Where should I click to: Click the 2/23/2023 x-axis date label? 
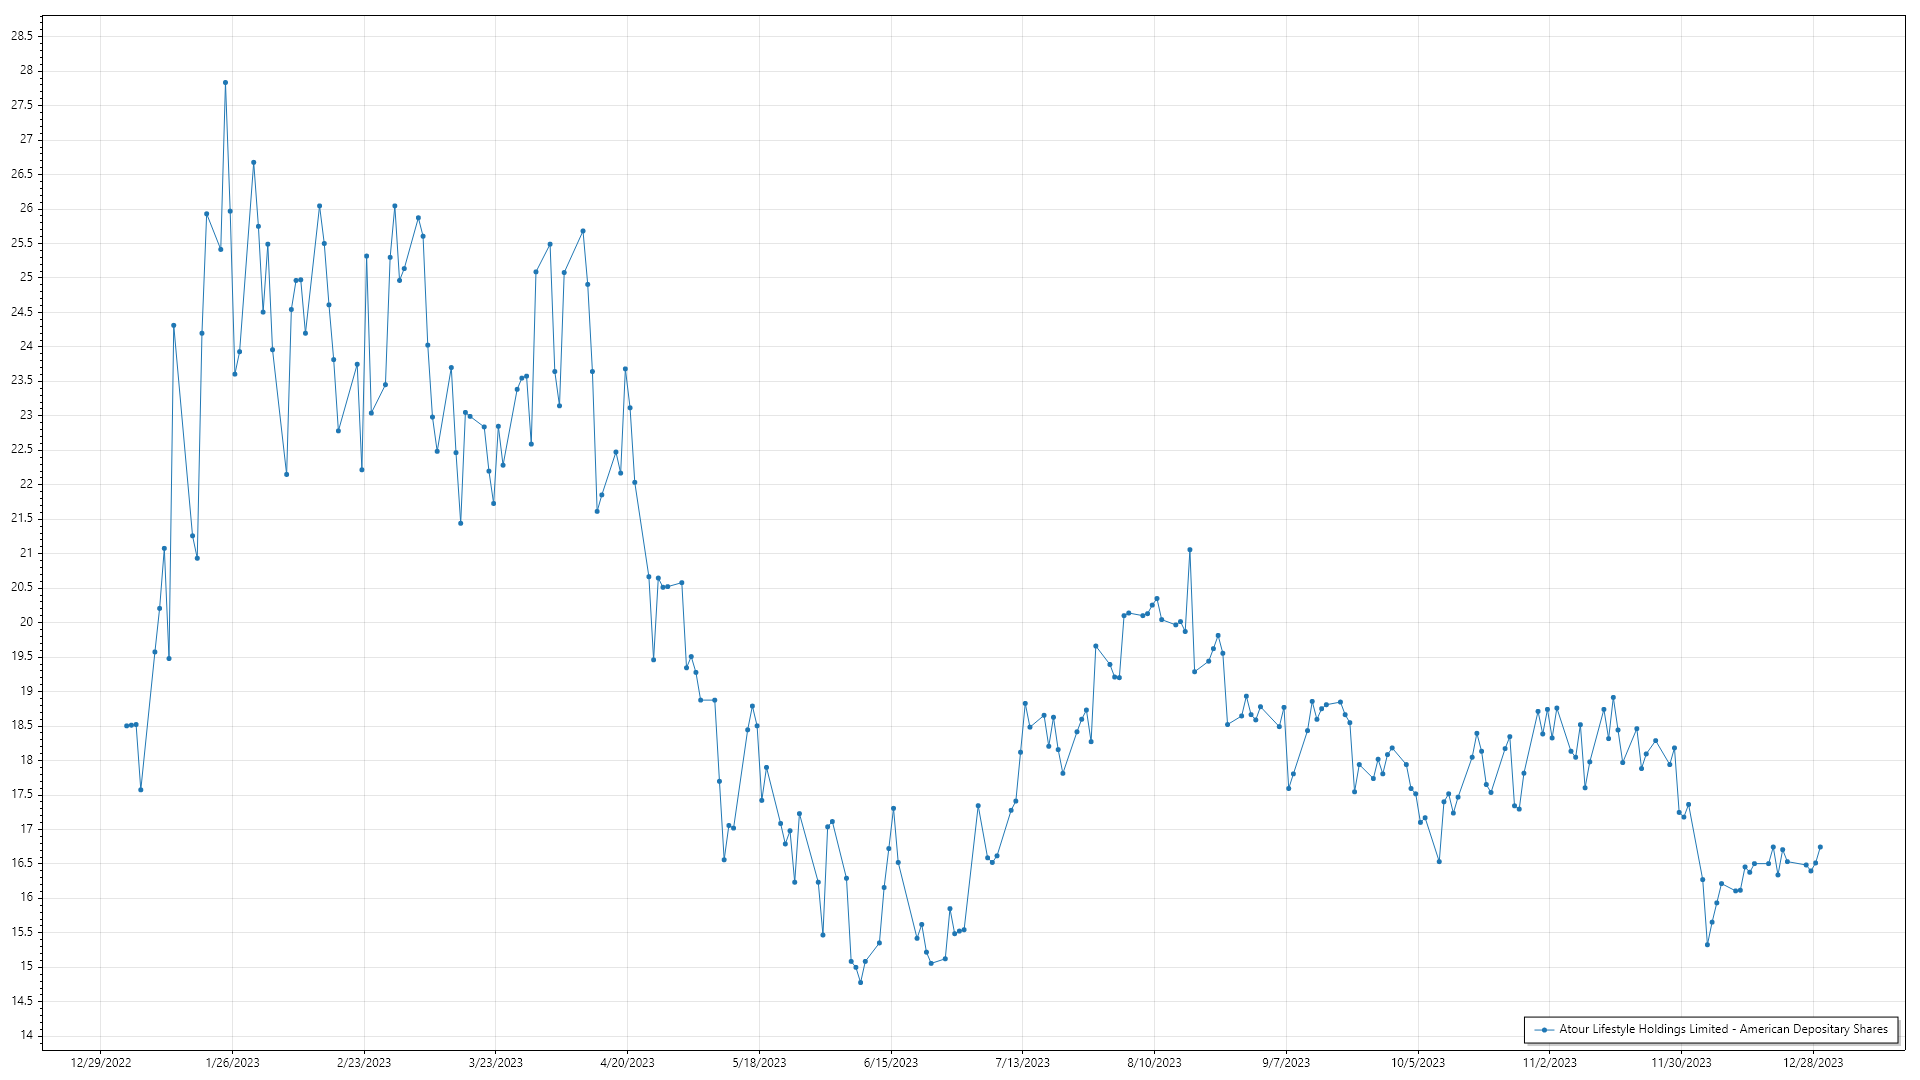point(364,1063)
